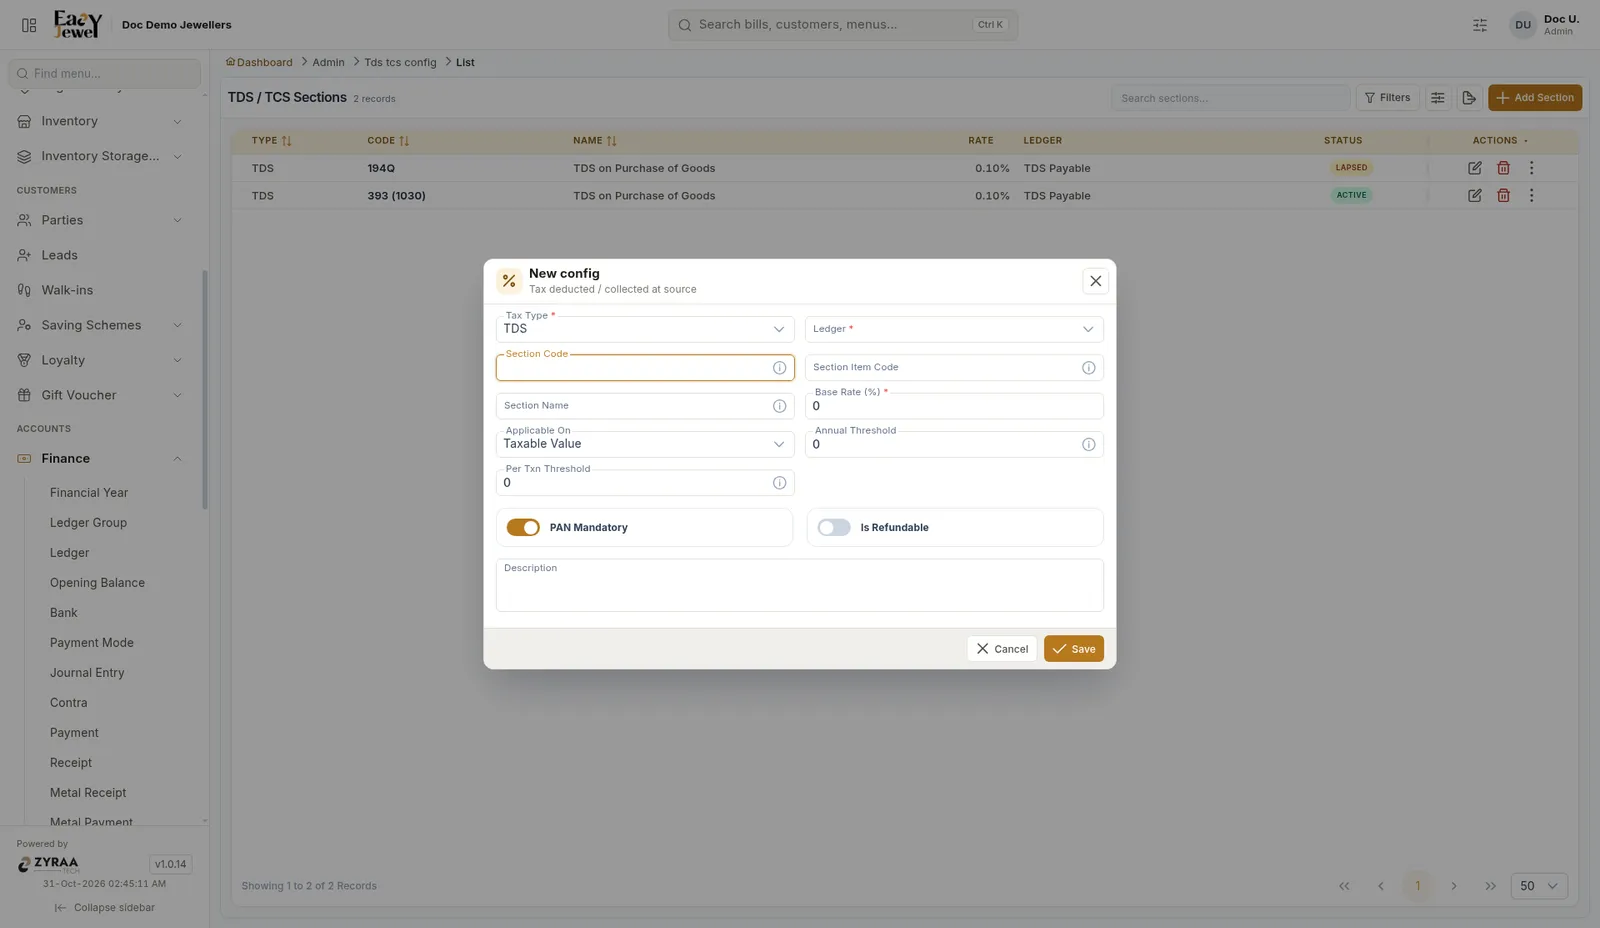The width and height of the screenshot is (1600, 928).
Task: Open the top-right settings sliders icon
Action: 1480,25
